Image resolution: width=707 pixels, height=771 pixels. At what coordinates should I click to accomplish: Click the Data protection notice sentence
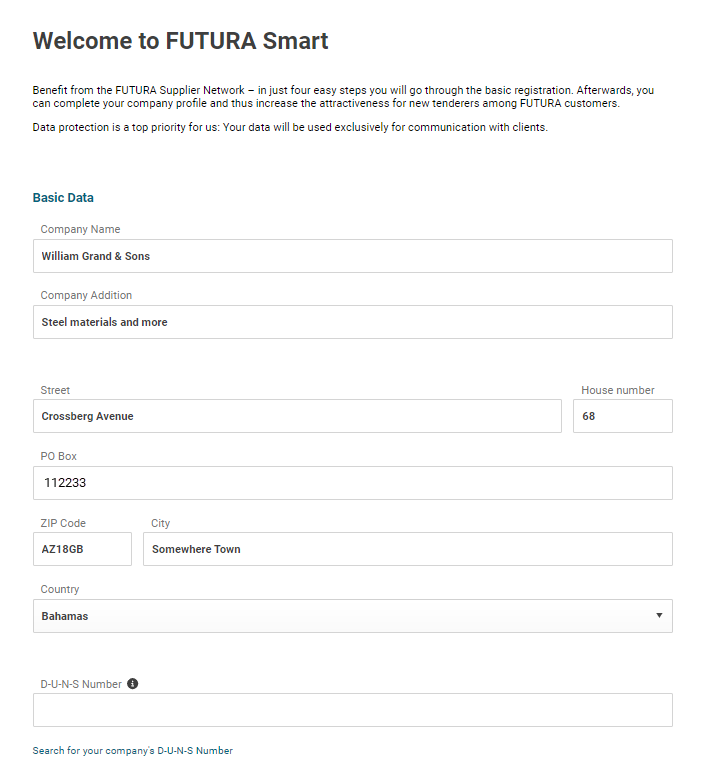click(x=290, y=127)
